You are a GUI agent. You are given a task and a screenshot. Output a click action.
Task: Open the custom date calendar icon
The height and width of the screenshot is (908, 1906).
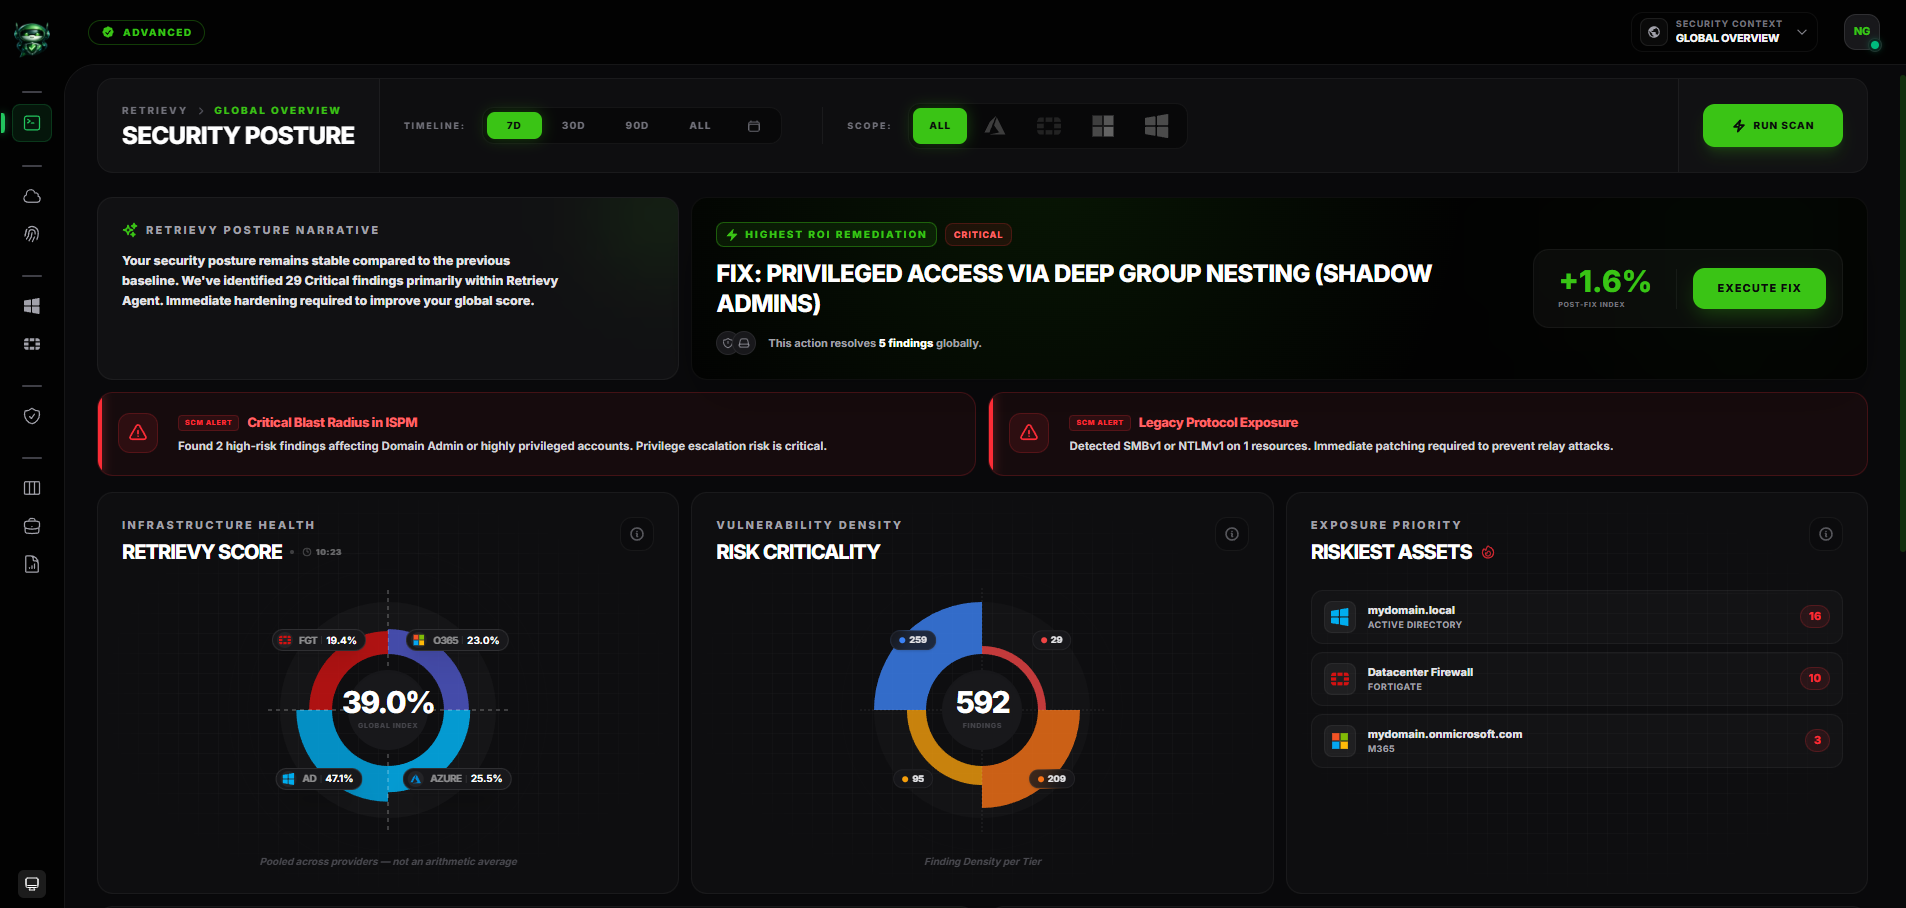click(754, 126)
